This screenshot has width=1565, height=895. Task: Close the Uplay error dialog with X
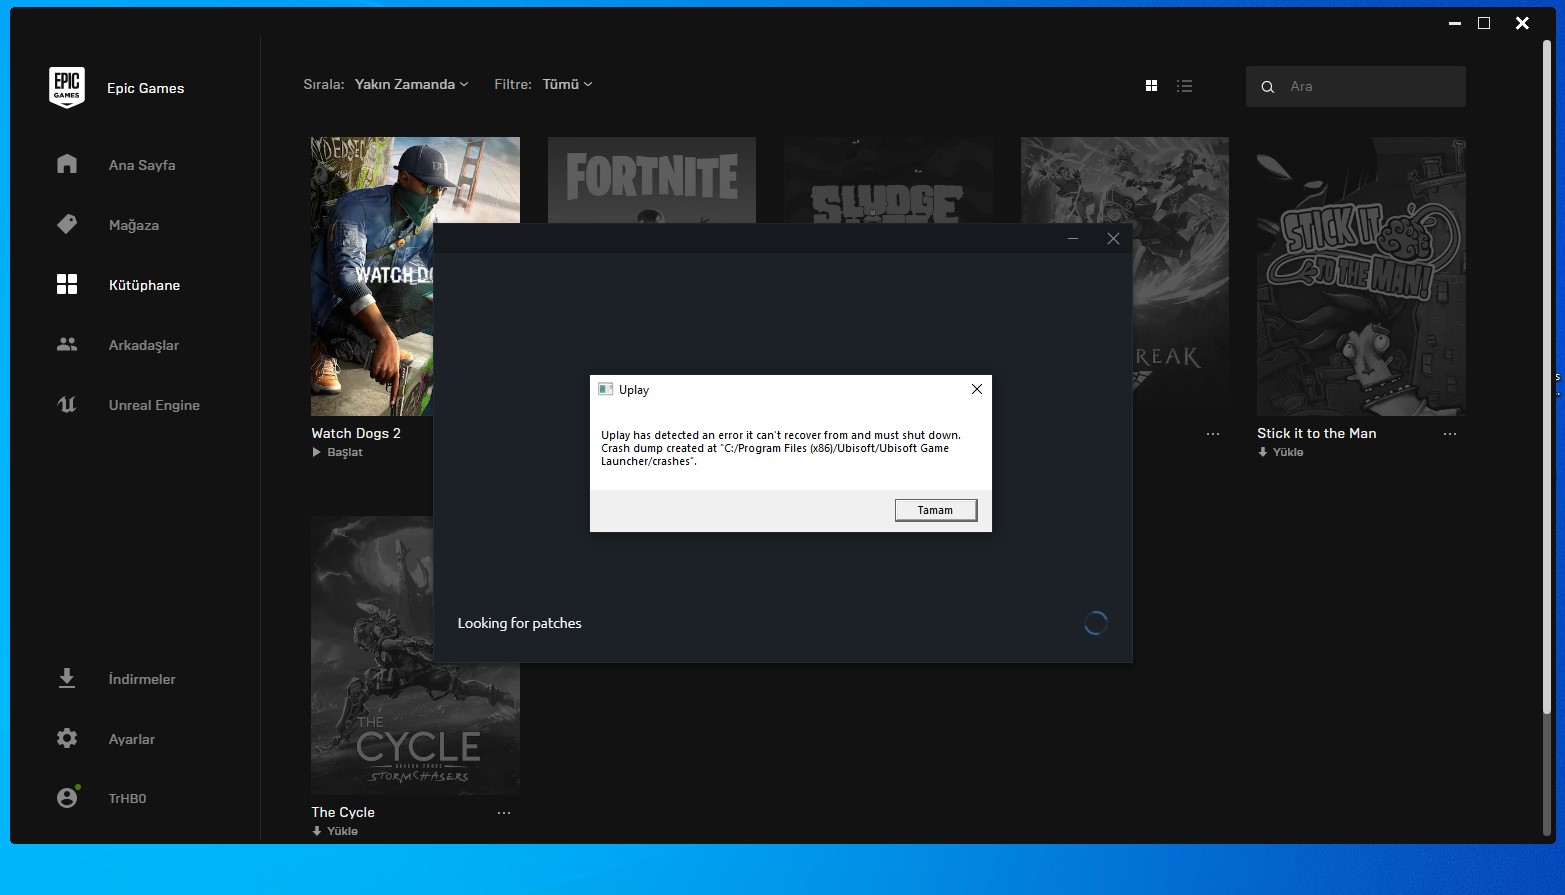click(x=977, y=389)
